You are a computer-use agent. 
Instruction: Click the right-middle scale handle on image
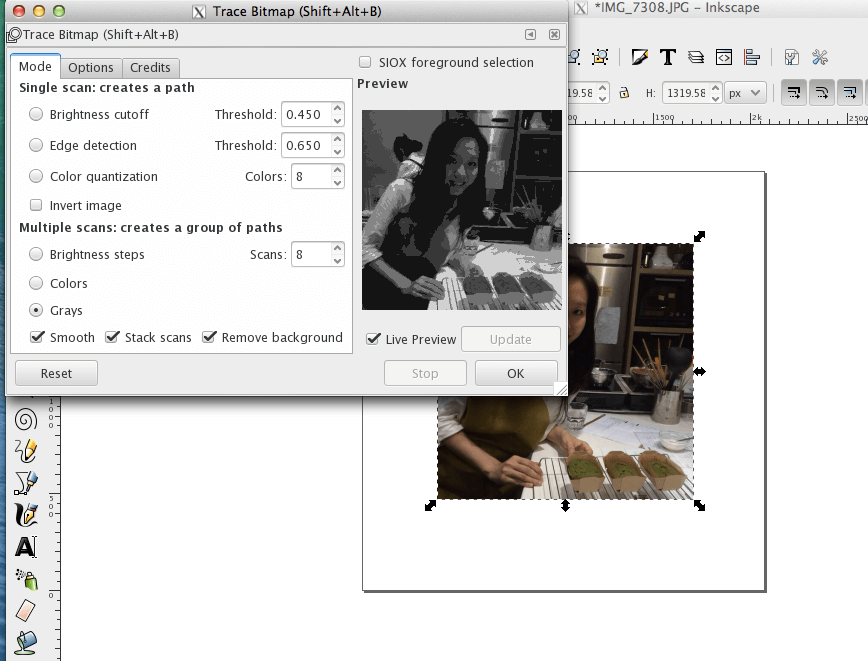699,371
